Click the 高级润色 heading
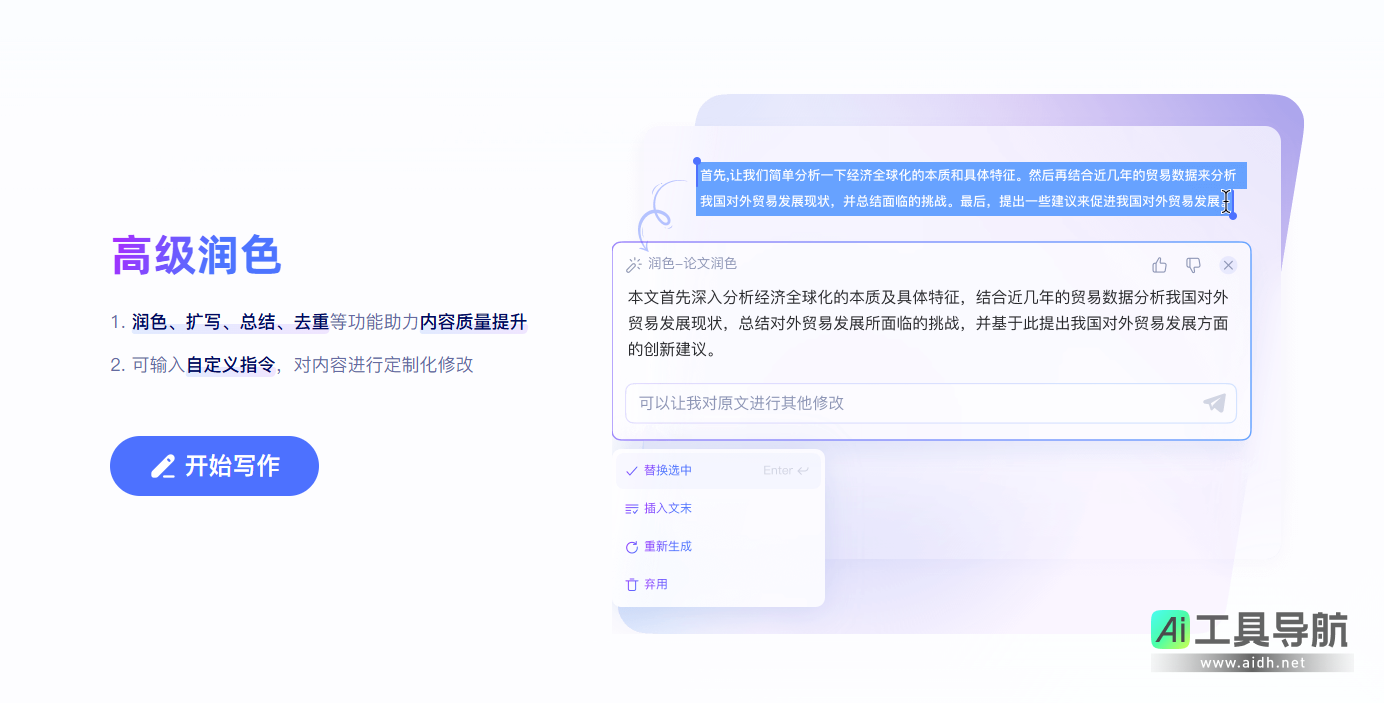The image size is (1384, 703). coord(196,256)
